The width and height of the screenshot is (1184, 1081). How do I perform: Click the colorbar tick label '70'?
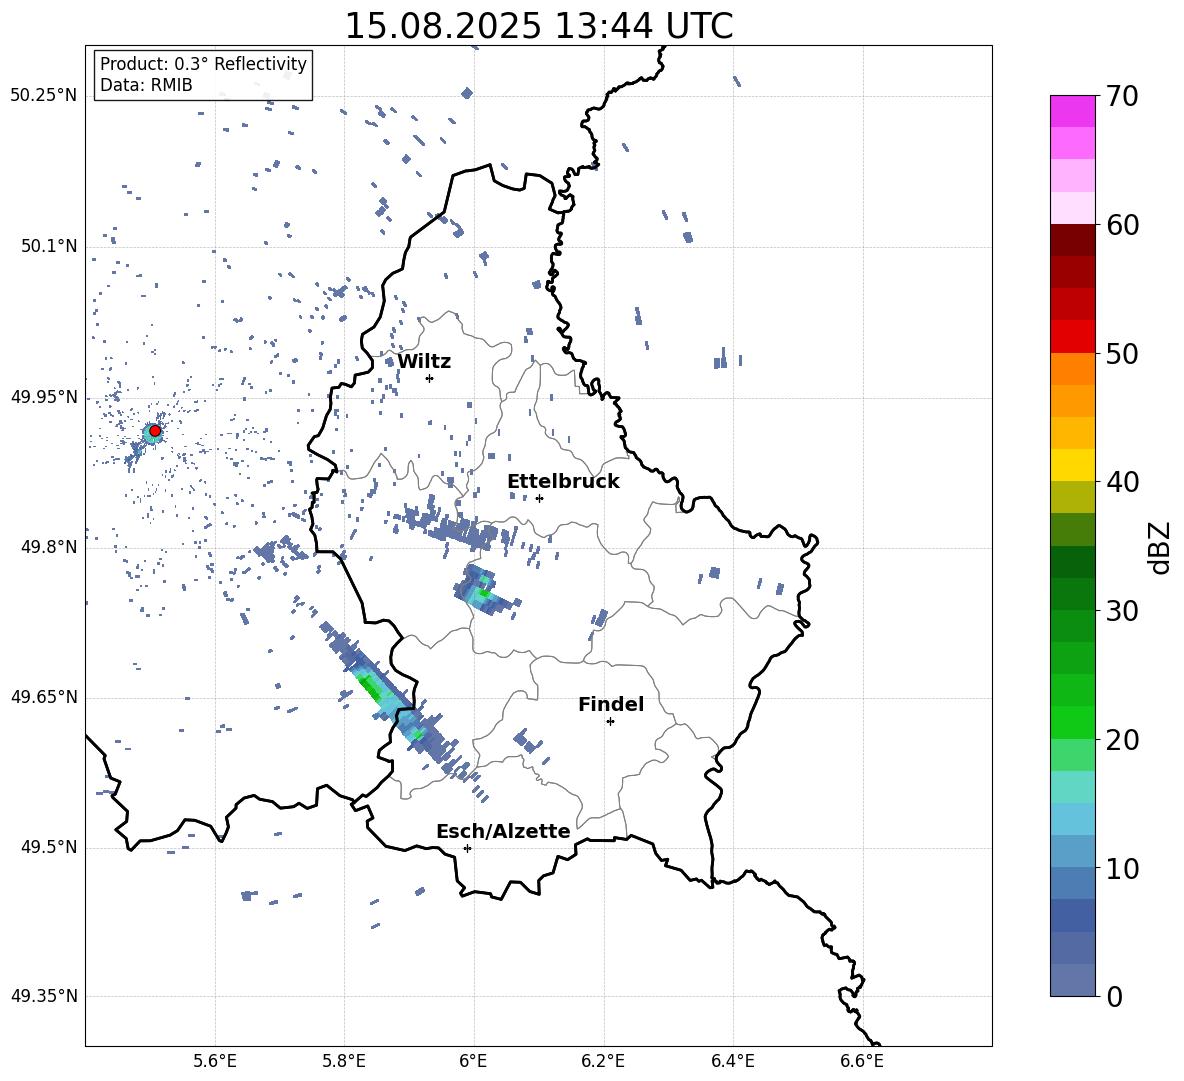pyautogui.click(x=1123, y=97)
